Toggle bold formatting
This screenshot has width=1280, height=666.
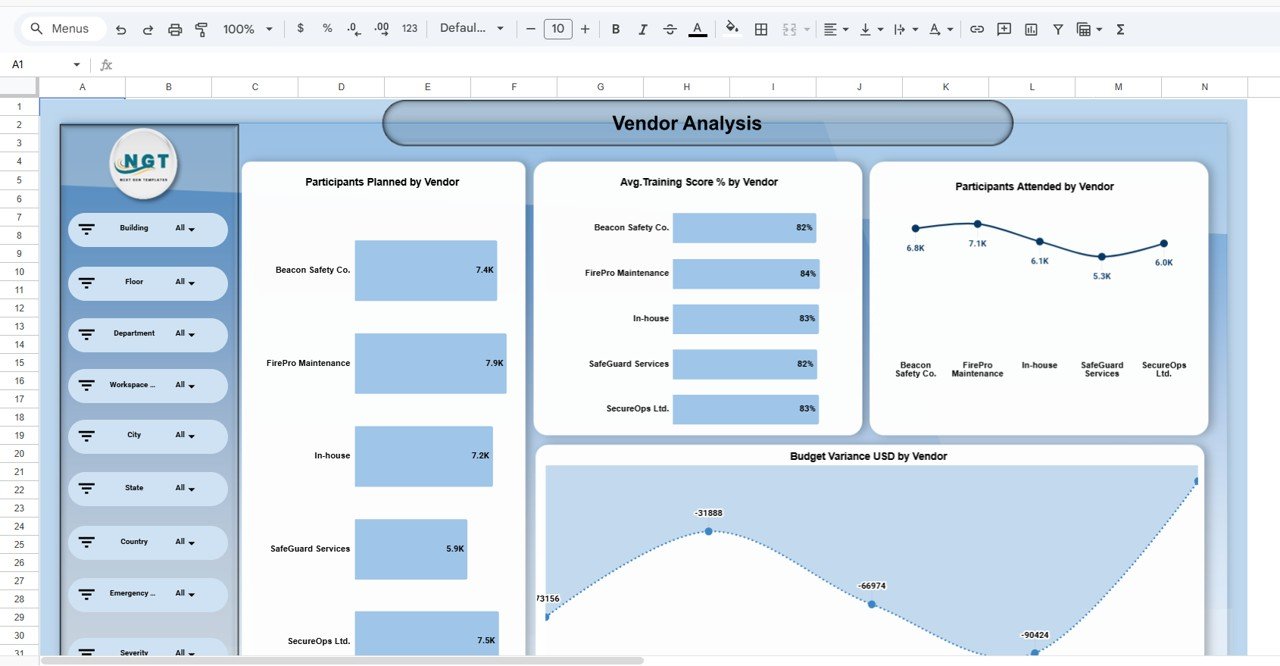point(615,30)
